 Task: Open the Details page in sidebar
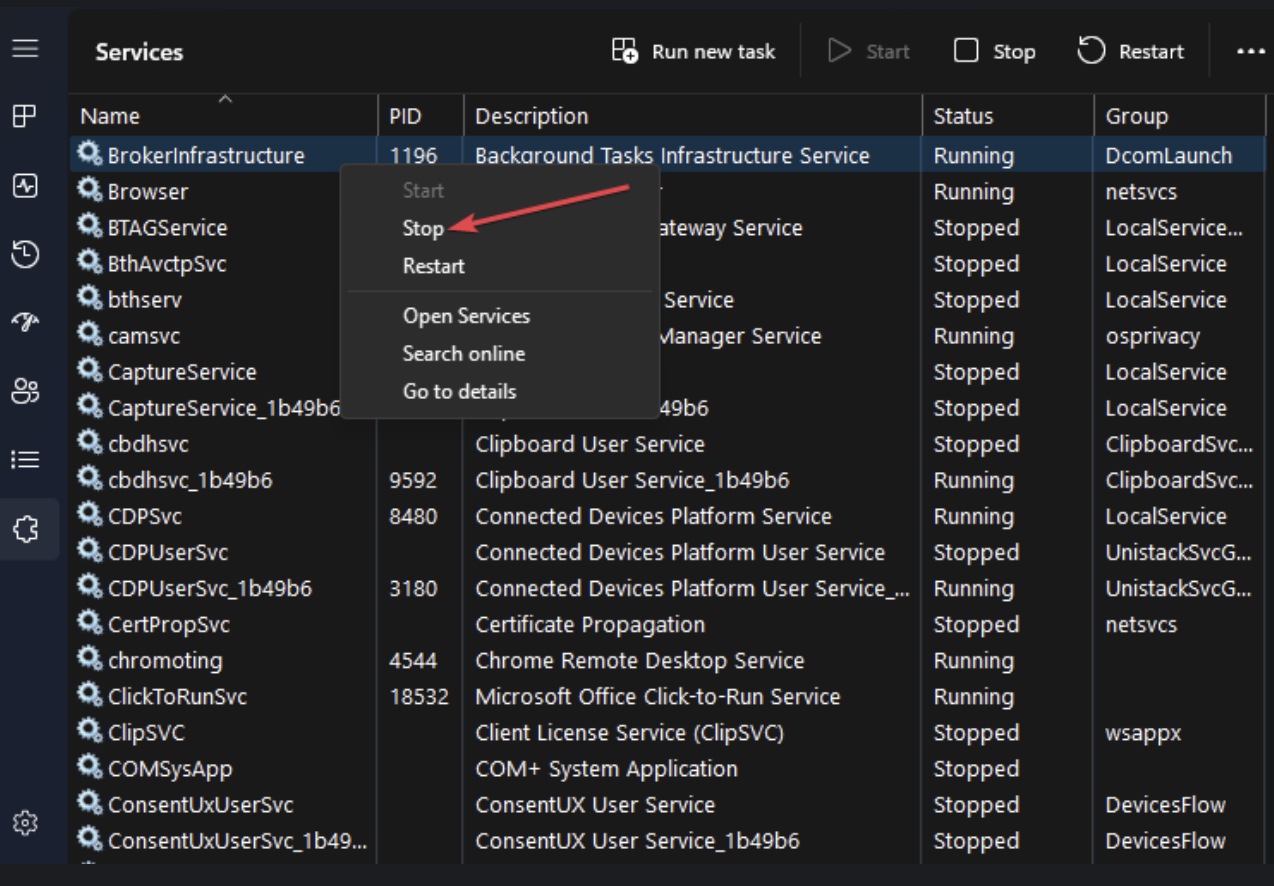pos(25,460)
